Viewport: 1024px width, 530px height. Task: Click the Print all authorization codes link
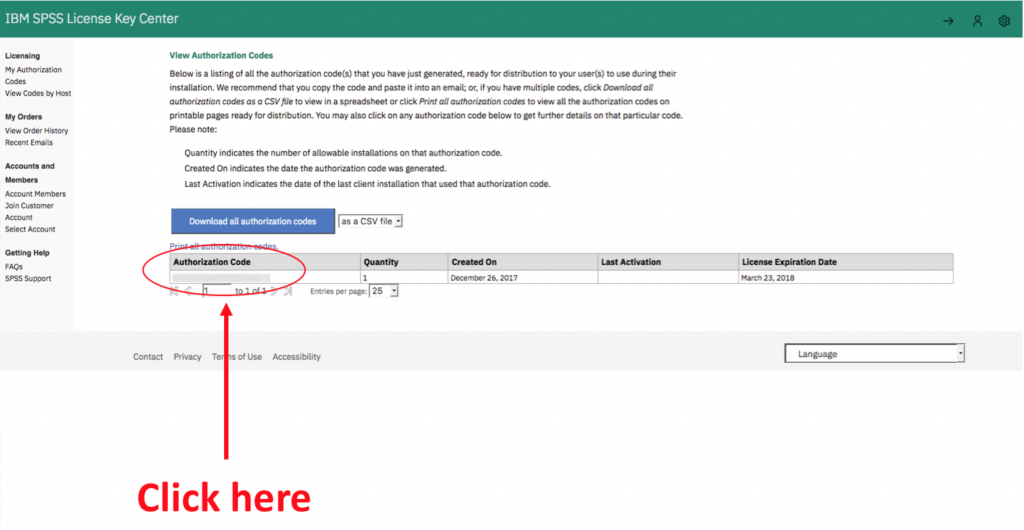coord(223,246)
